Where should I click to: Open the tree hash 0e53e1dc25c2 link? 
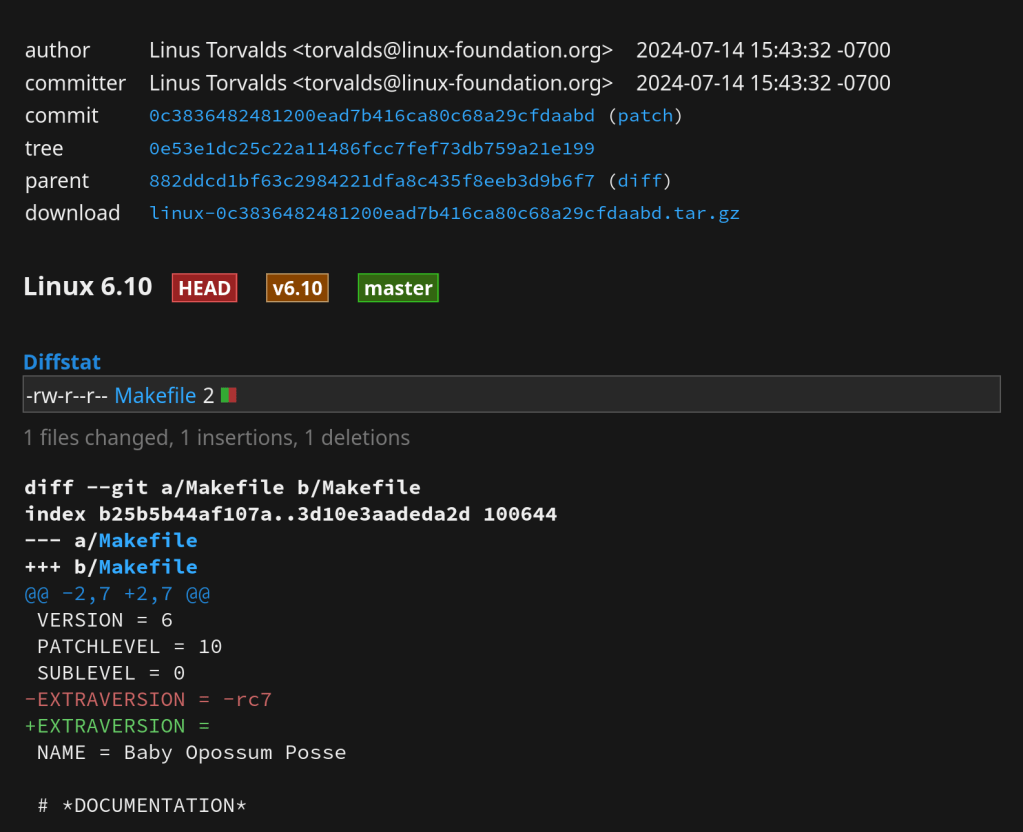point(371,149)
